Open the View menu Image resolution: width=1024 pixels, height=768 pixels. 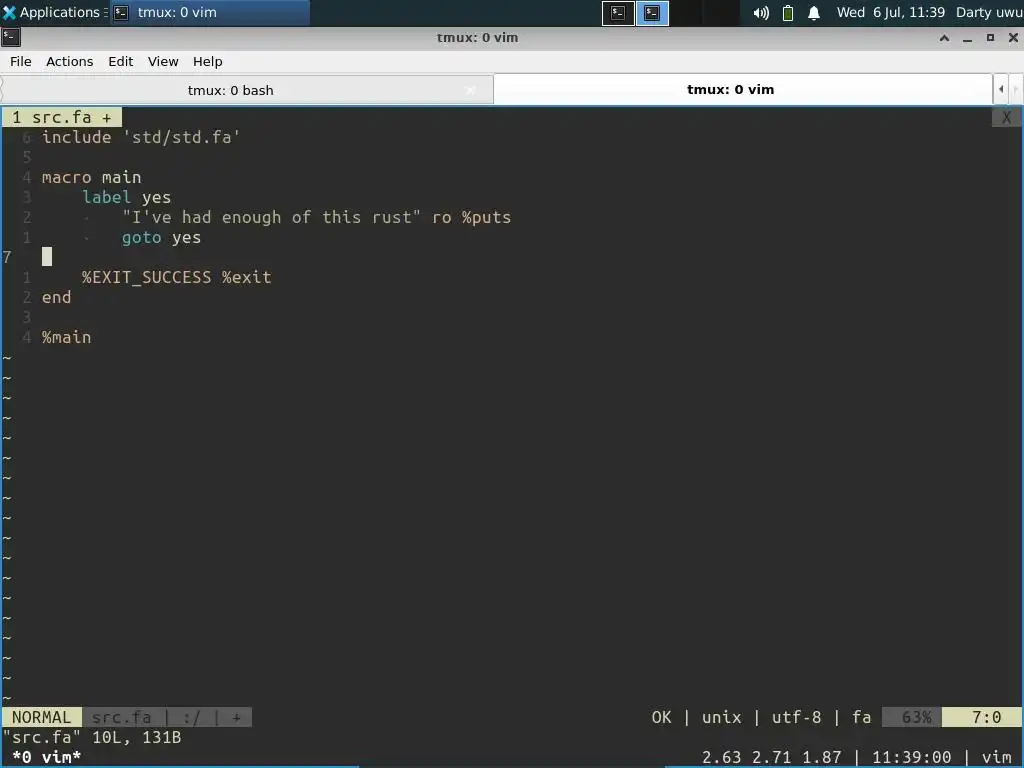tap(163, 61)
